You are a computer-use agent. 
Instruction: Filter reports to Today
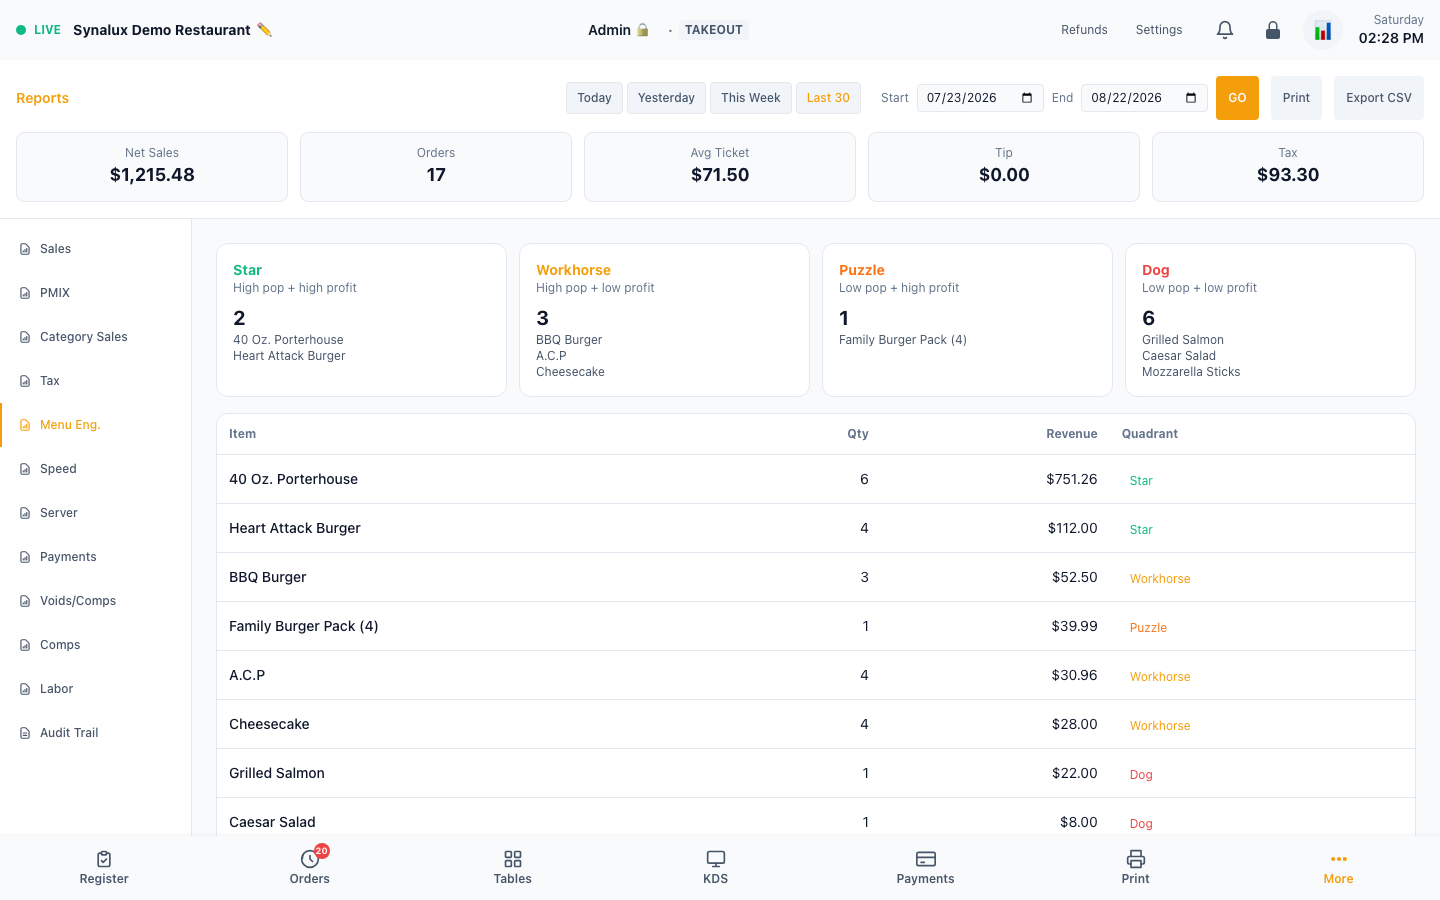pos(594,98)
